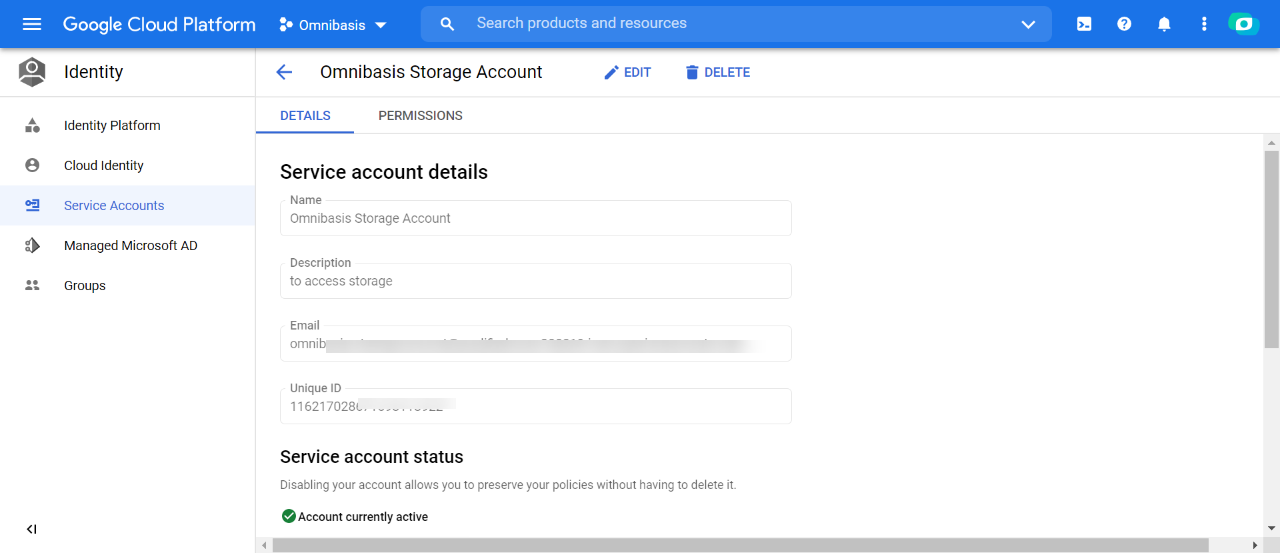Viewport: 1280px width, 553px height.
Task: Click the Service Accounts key icon
Action: click(32, 205)
